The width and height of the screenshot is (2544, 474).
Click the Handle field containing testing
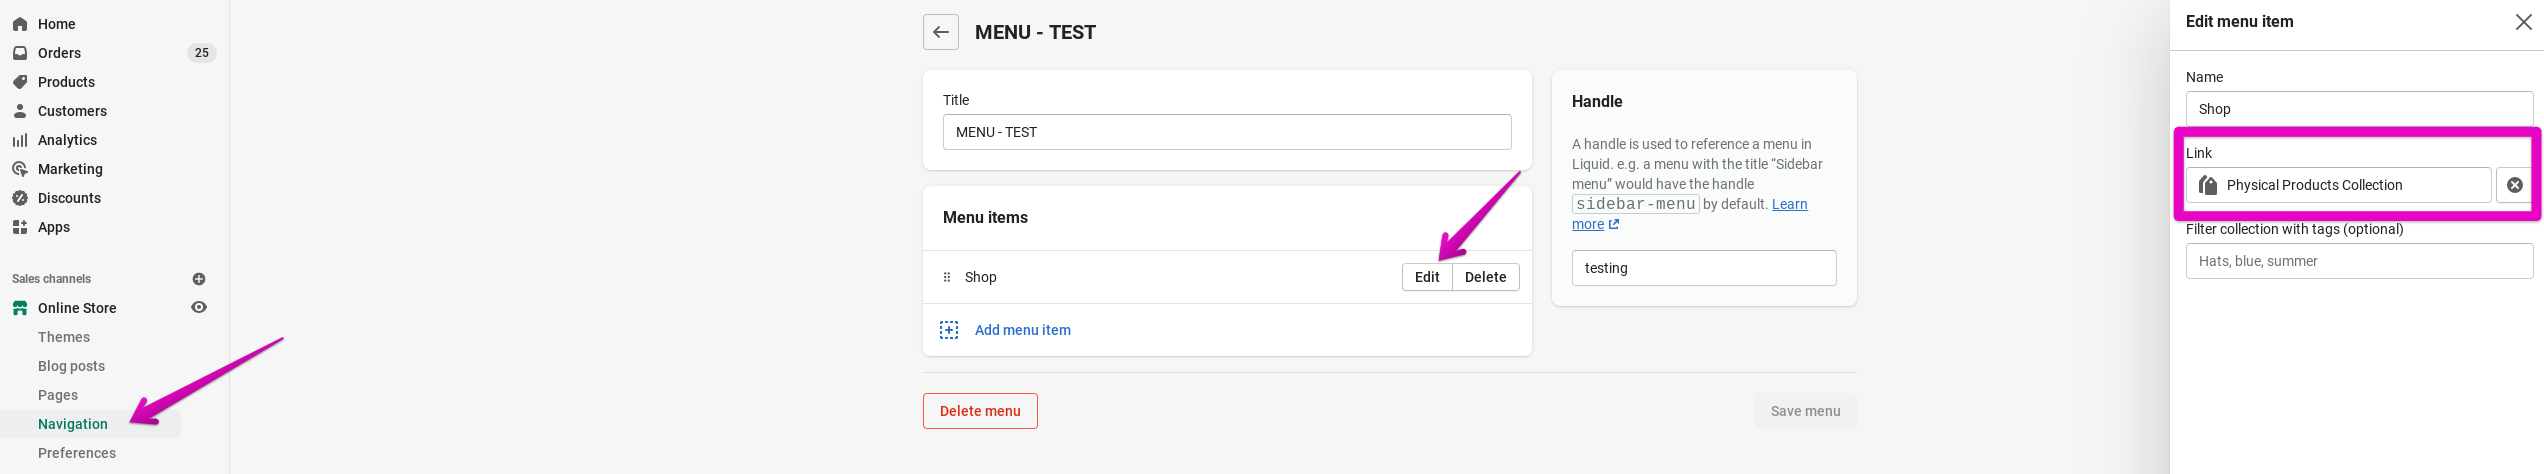point(1703,268)
